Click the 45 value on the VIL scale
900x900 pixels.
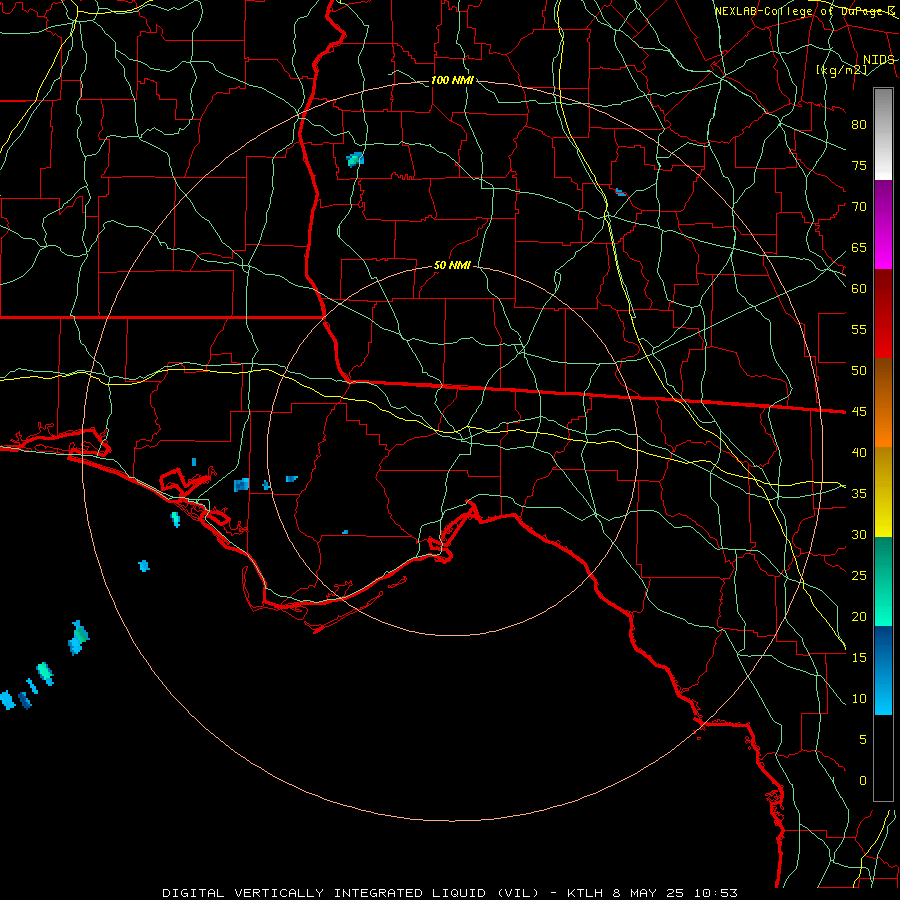coord(859,412)
